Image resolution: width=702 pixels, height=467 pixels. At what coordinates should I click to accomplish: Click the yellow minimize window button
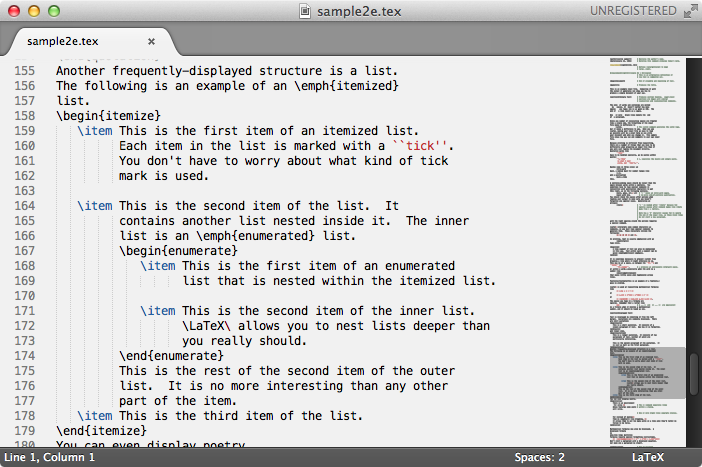(x=34, y=11)
